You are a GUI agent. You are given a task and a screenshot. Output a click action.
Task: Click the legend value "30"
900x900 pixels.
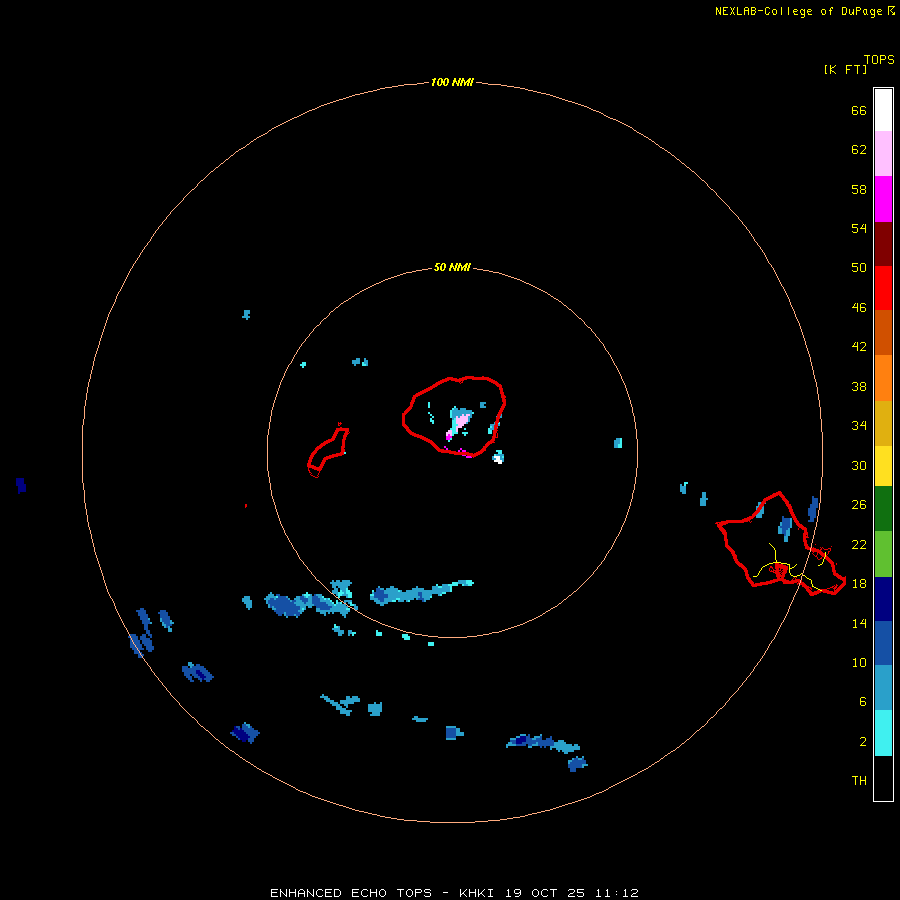pos(859,465)
